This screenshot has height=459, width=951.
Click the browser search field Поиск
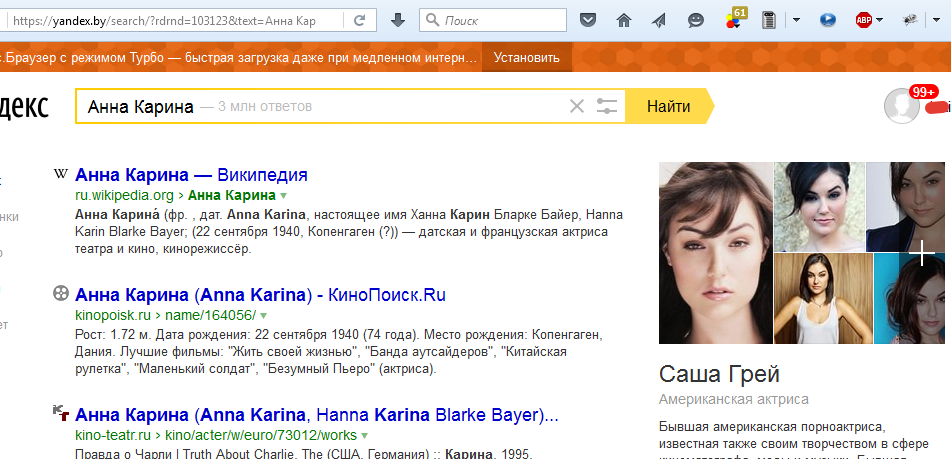(x=492, y=21)
